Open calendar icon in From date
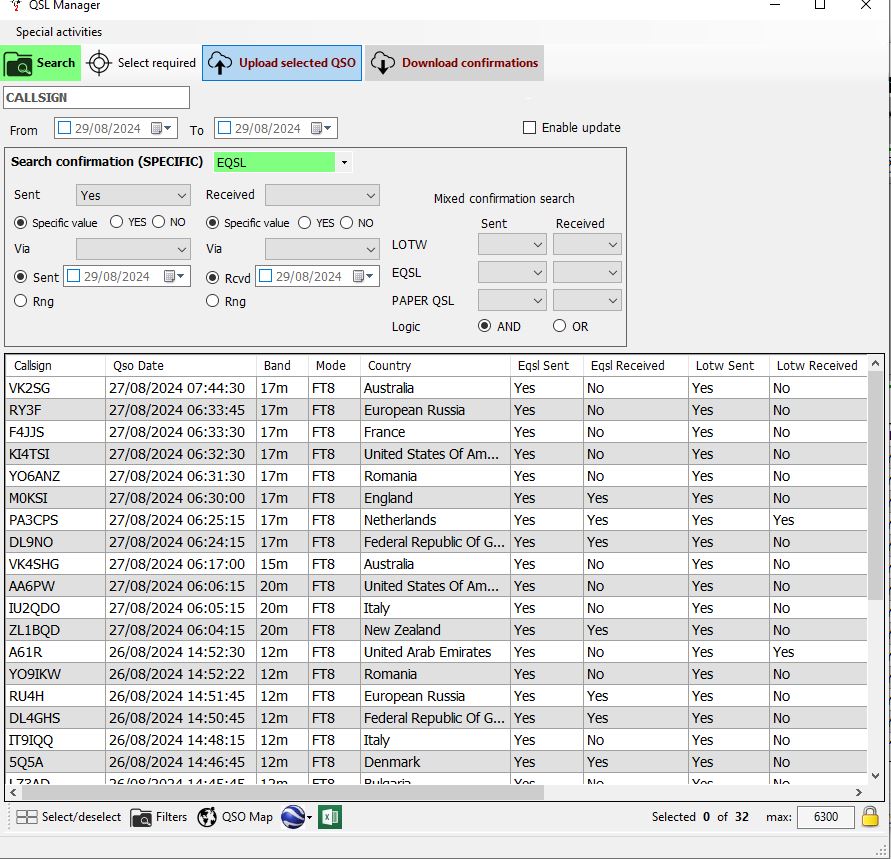The height and width of the screenshot is (859, 891). (x=157, y=128)
